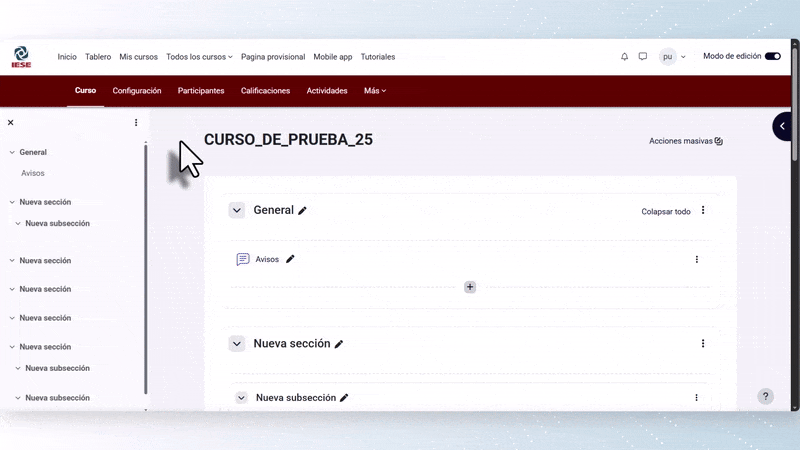Rename Nueva subsección via pencil icon

(x=344, y=398)
